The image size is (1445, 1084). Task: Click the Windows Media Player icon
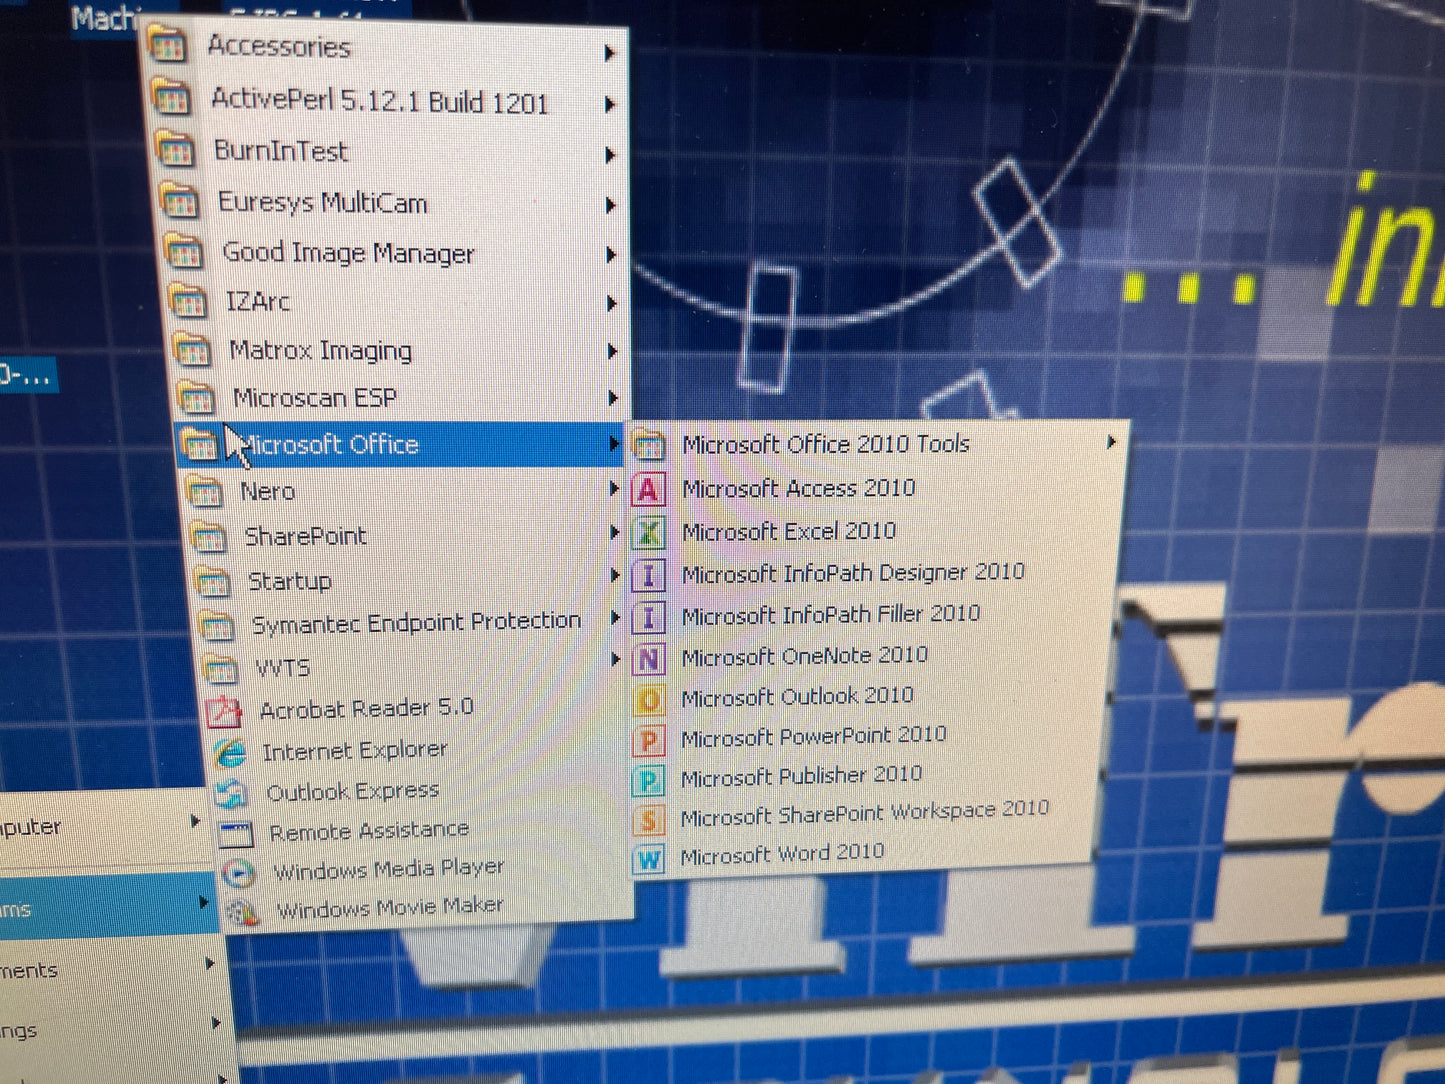tap(238, 873)
